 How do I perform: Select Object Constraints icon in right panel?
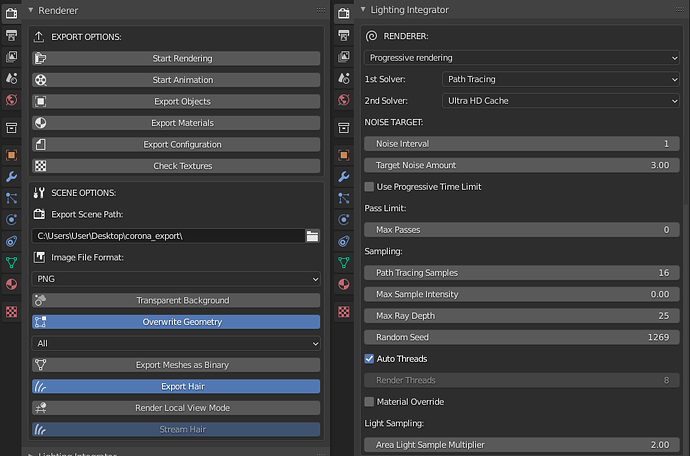(344, 241)
